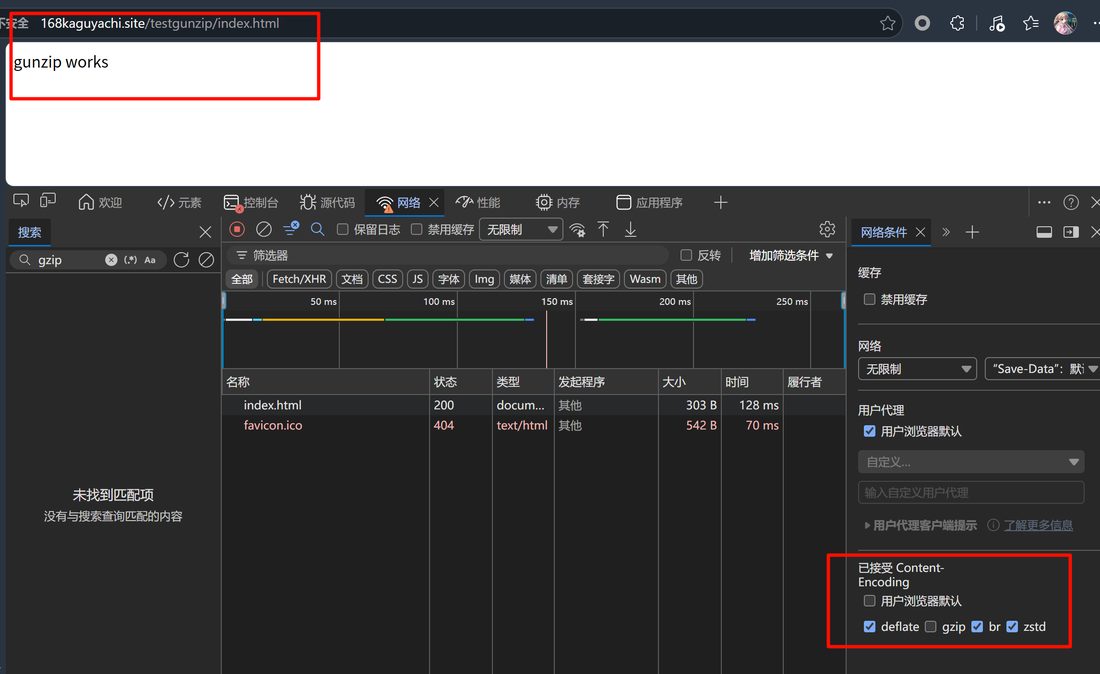Open network conditions wifi gear icon

(577, 229)
